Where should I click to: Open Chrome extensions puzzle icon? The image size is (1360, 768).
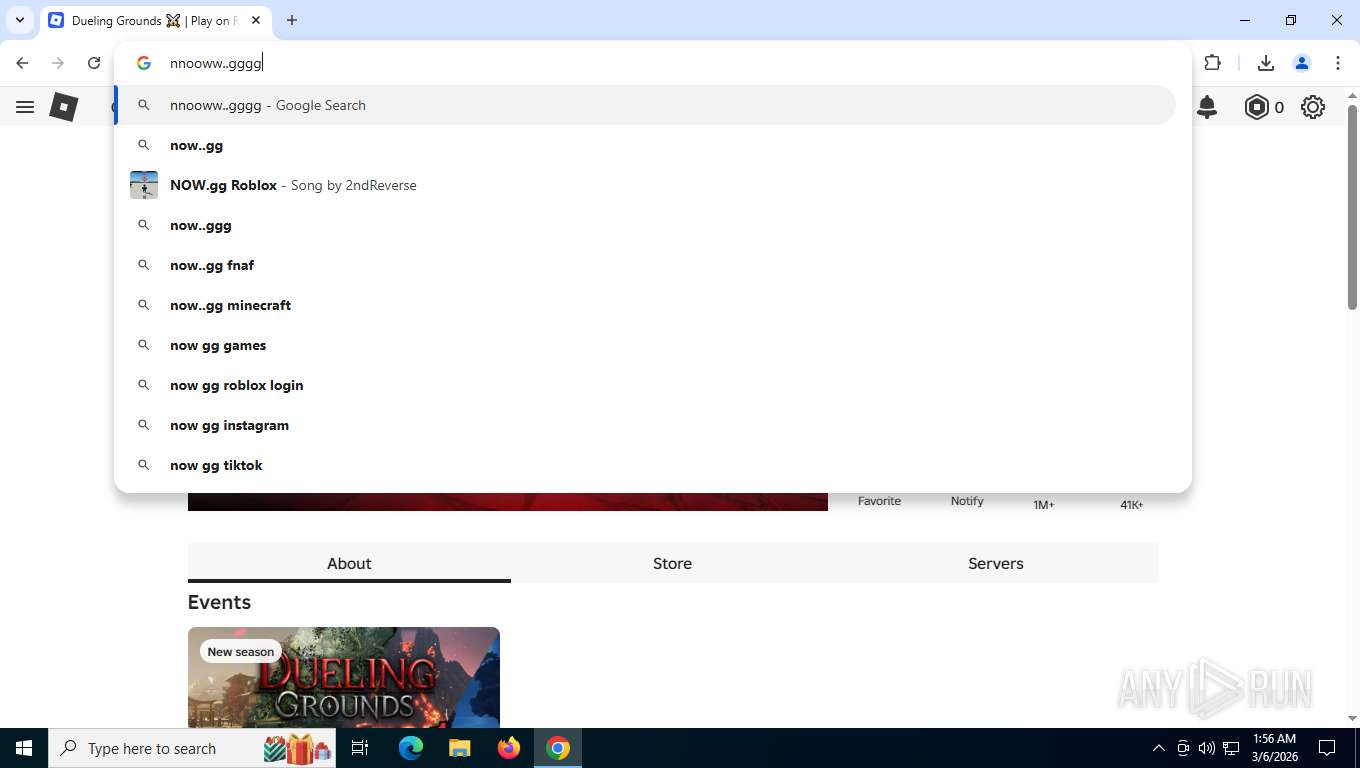(1213, 63)
